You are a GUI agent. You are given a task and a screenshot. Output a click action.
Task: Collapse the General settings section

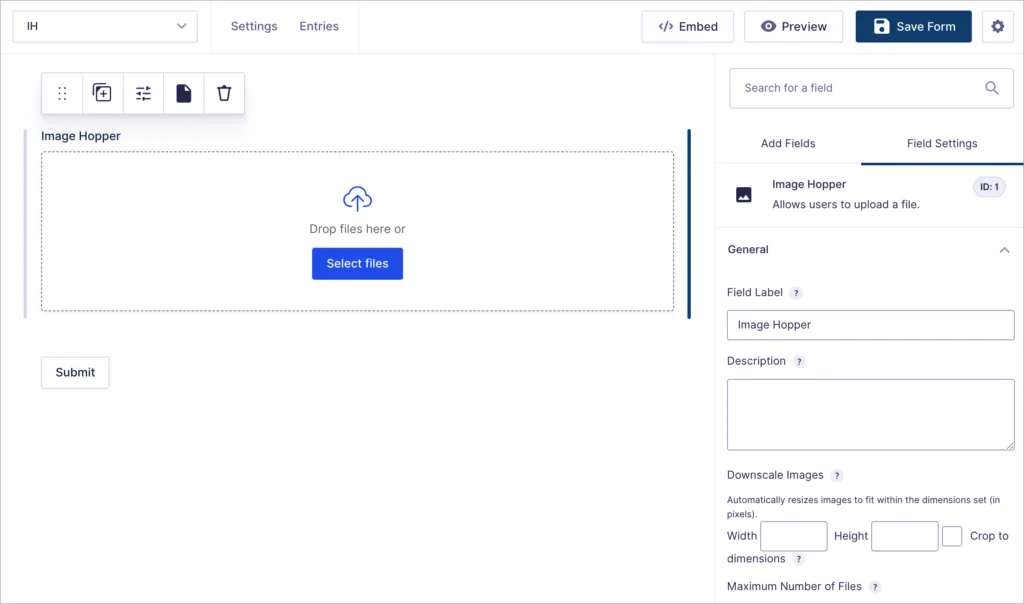point(1004,250)
